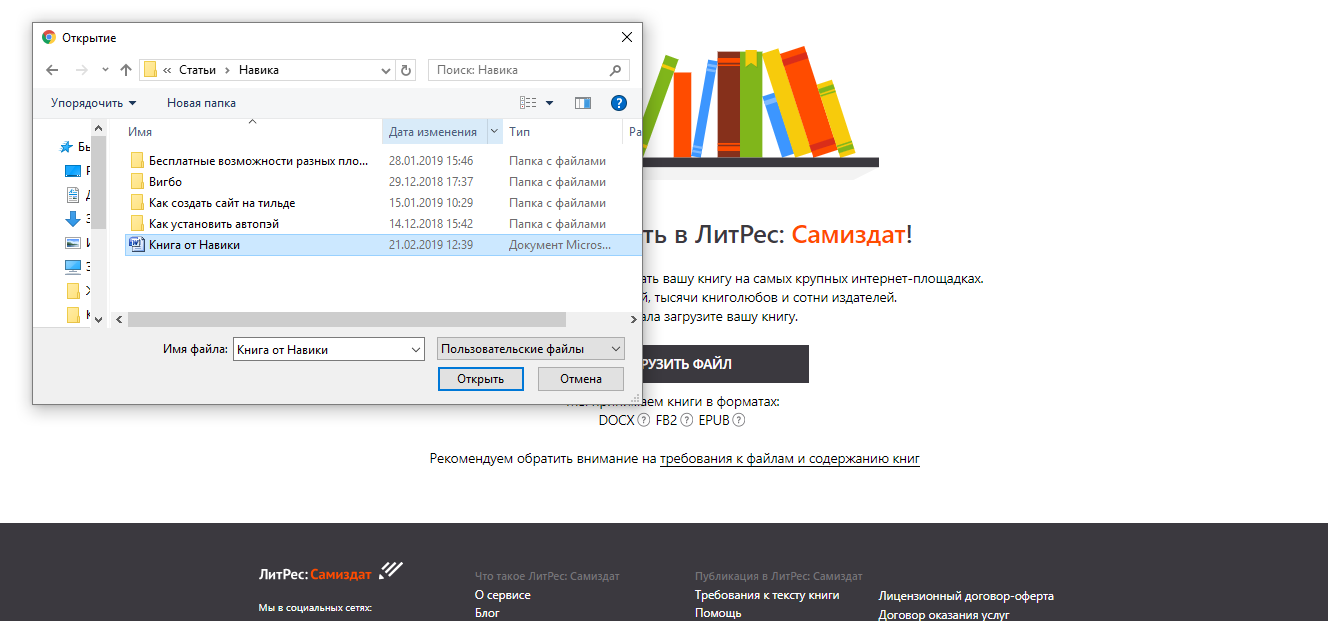Refresh the current folder listing
The width and height of the screenshot is (1328, 621).
(x=406, y=70)
